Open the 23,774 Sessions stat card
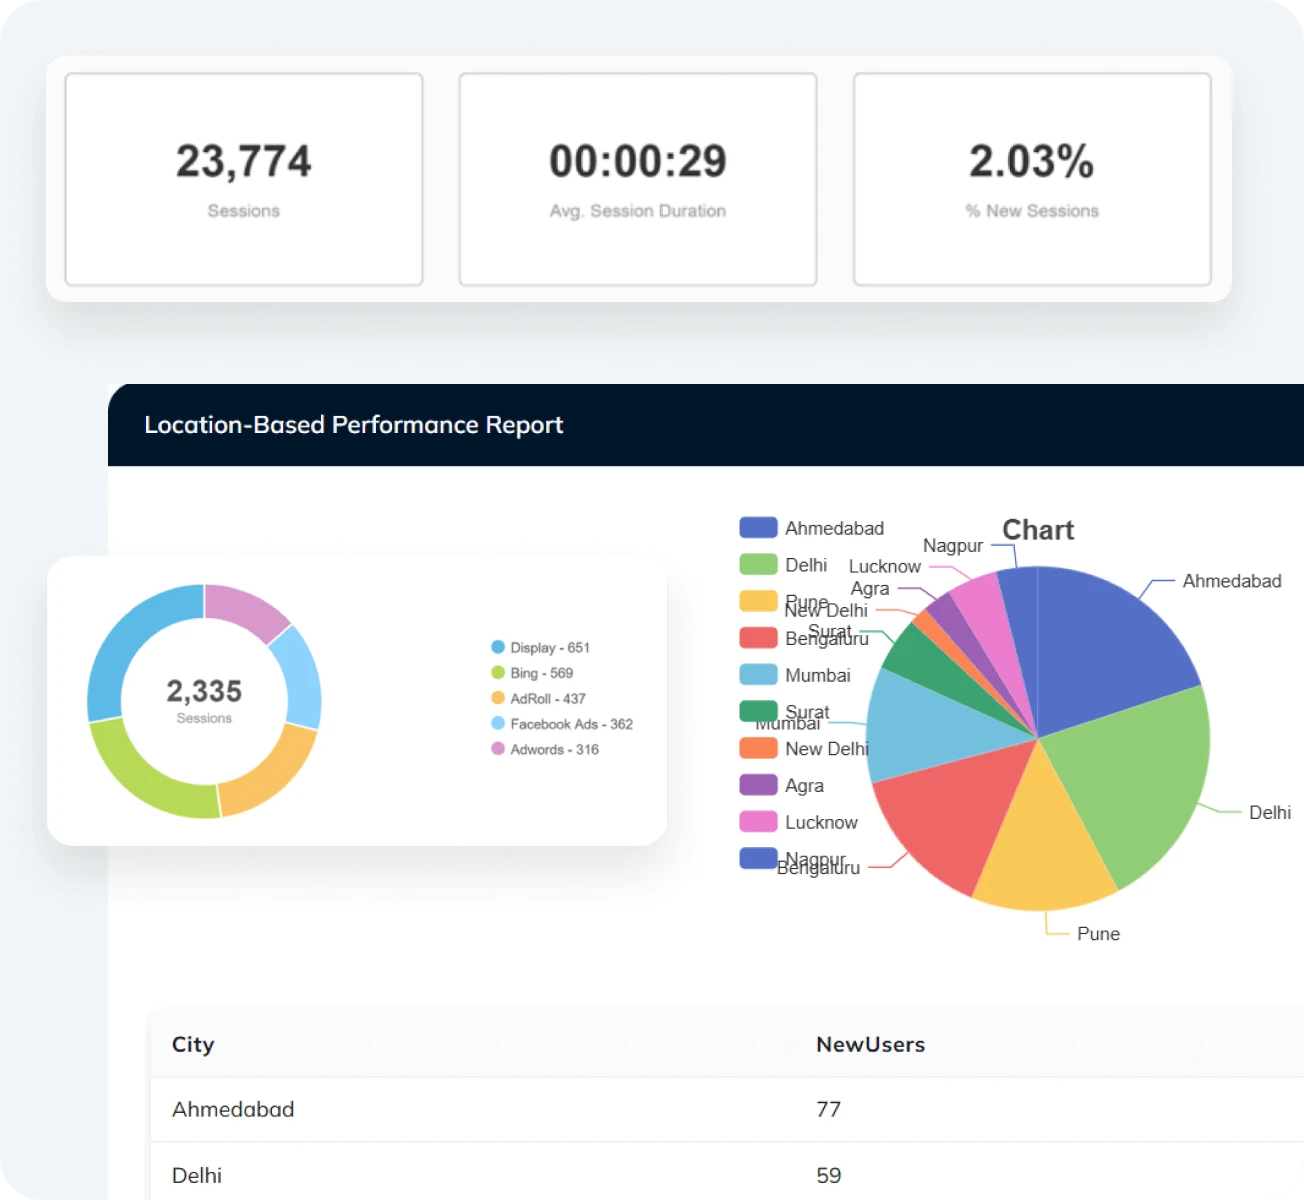 (x=244, y=179)
